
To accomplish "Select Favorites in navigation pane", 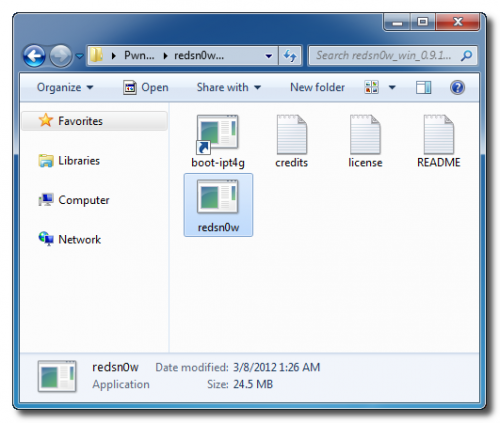I will [x=94, y=121].
